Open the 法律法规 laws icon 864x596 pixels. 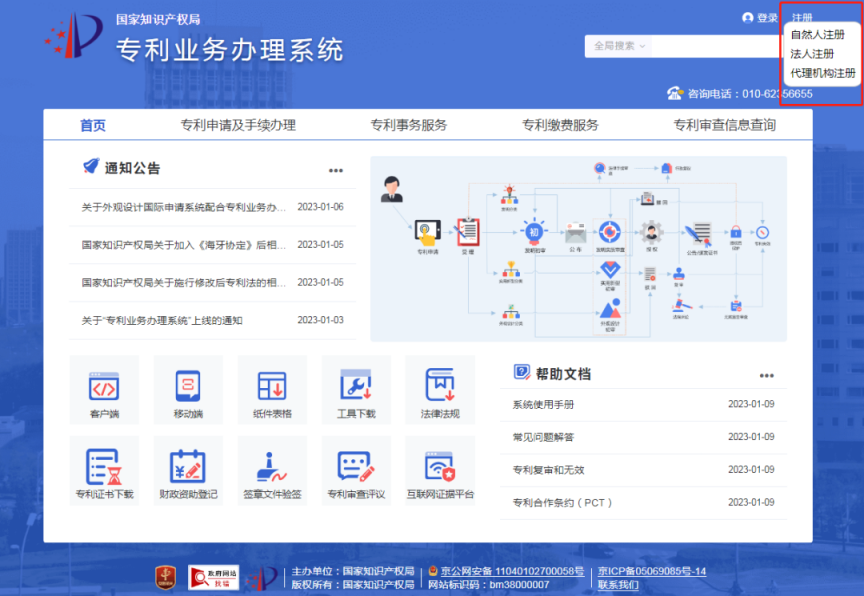(x=440, y=390)
